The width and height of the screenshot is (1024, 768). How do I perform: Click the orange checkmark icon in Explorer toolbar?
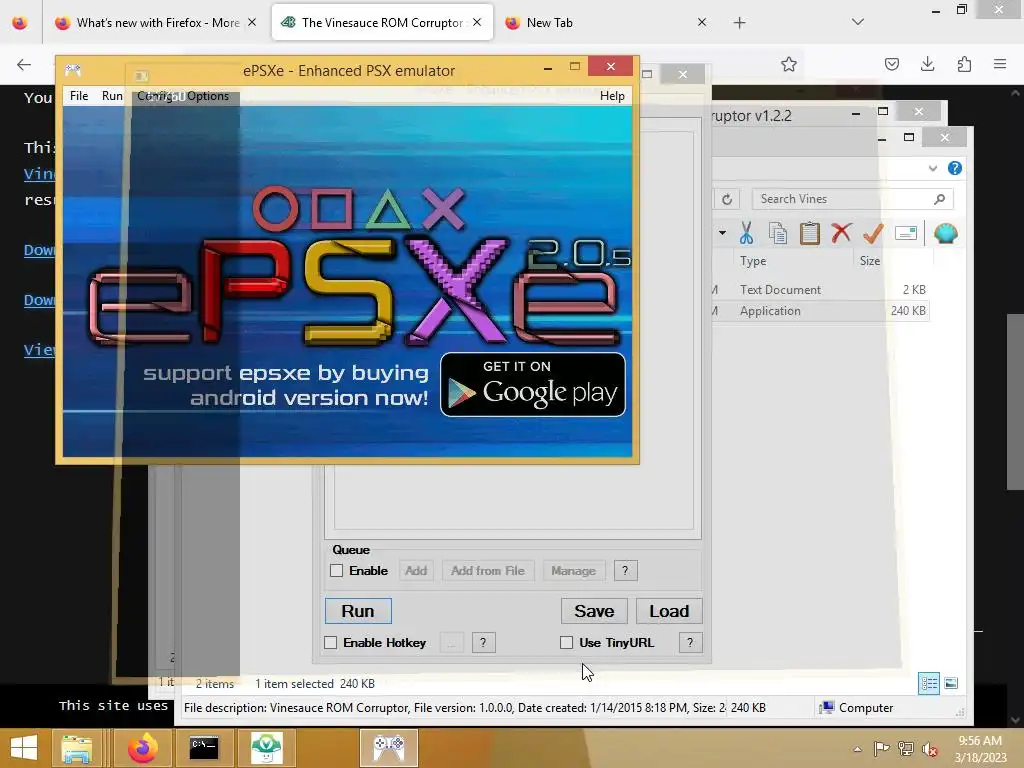click(x=873, y=232)
